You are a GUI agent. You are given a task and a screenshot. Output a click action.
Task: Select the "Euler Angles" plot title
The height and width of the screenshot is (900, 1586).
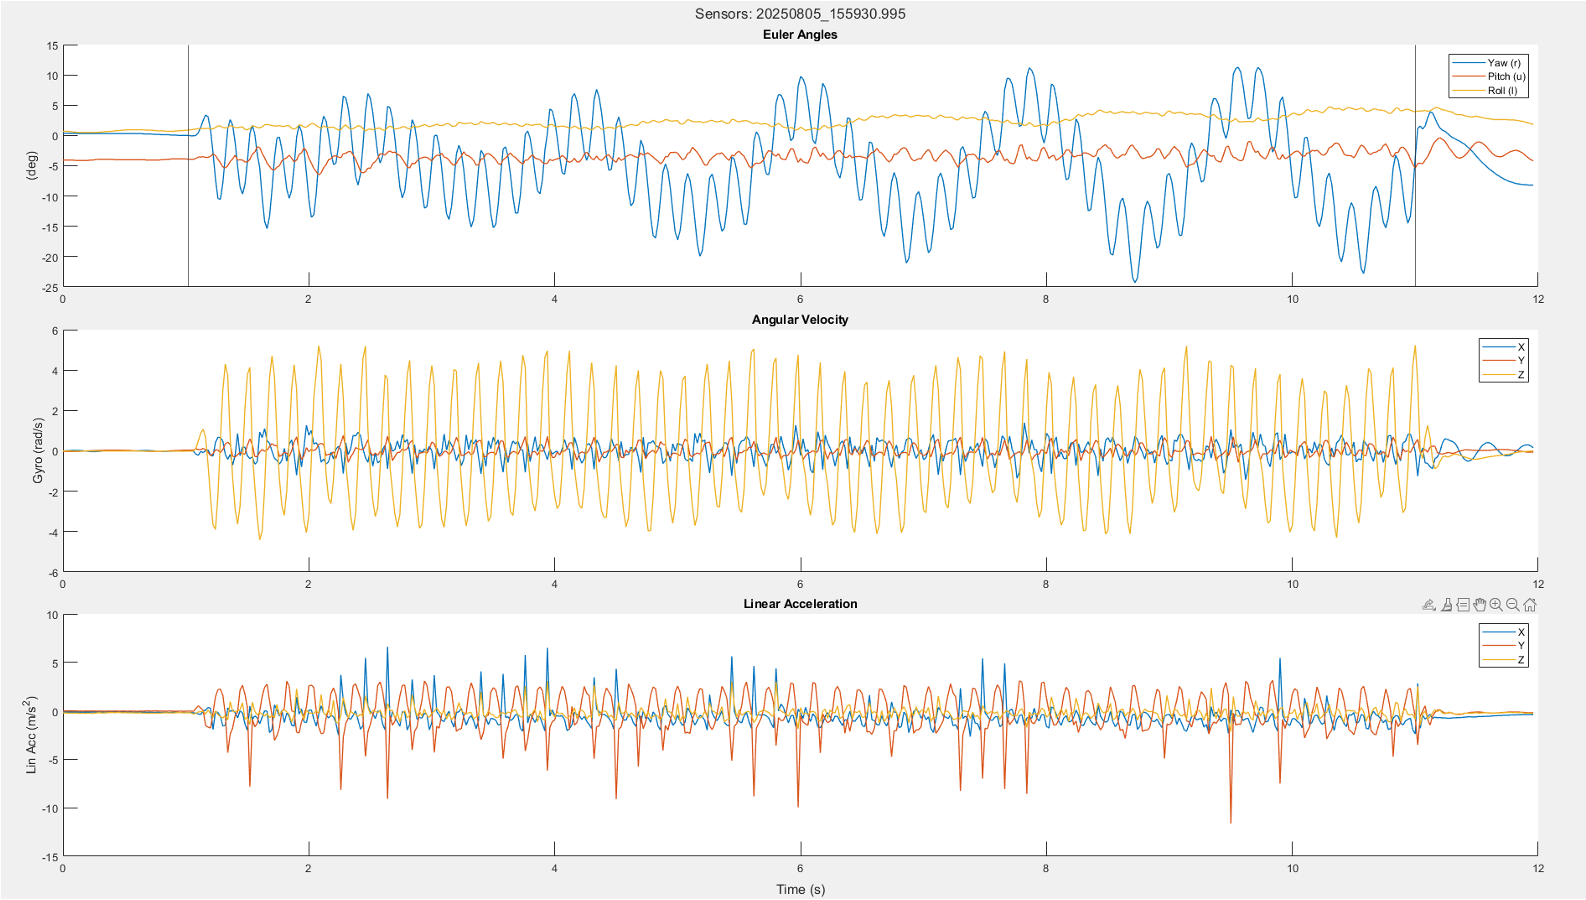(800, 34)
